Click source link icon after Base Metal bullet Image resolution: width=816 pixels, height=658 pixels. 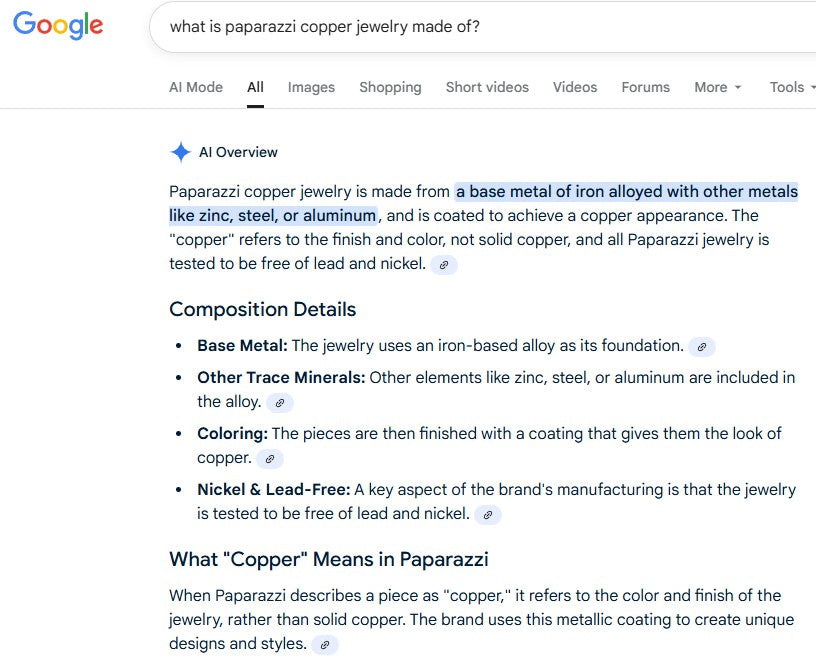[702, 347]
